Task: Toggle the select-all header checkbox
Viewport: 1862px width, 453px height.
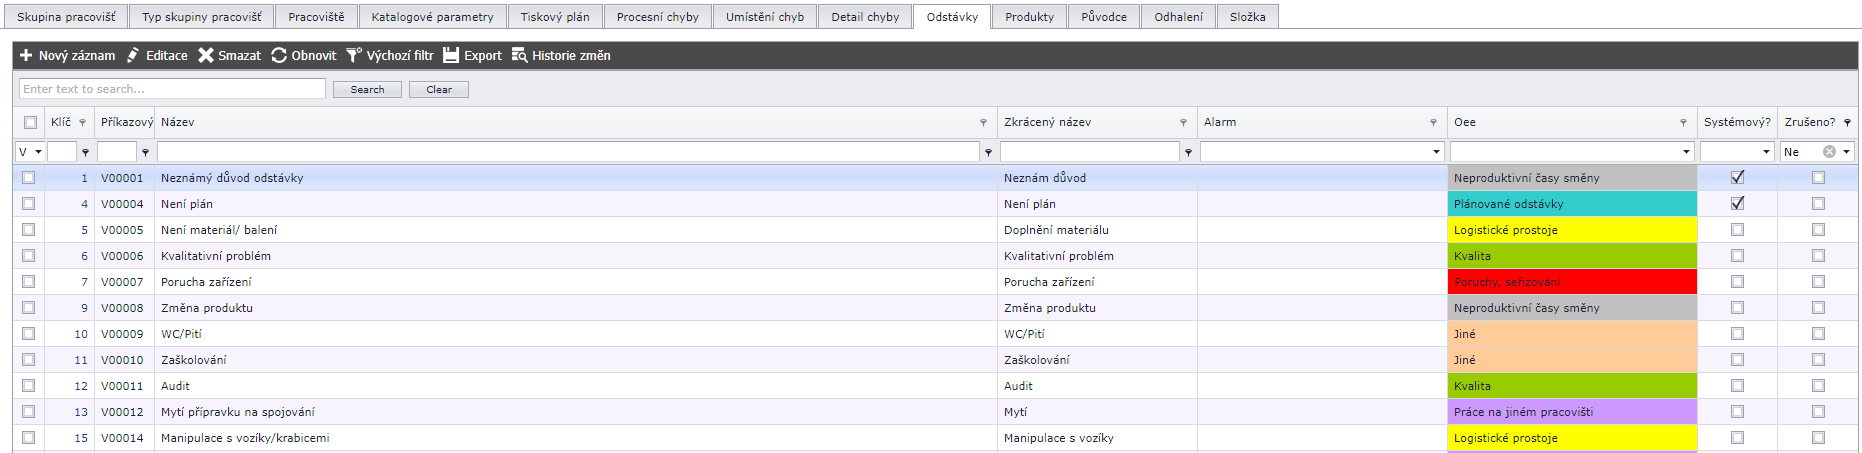Action: pyautogui.click(x=30, y=123)
